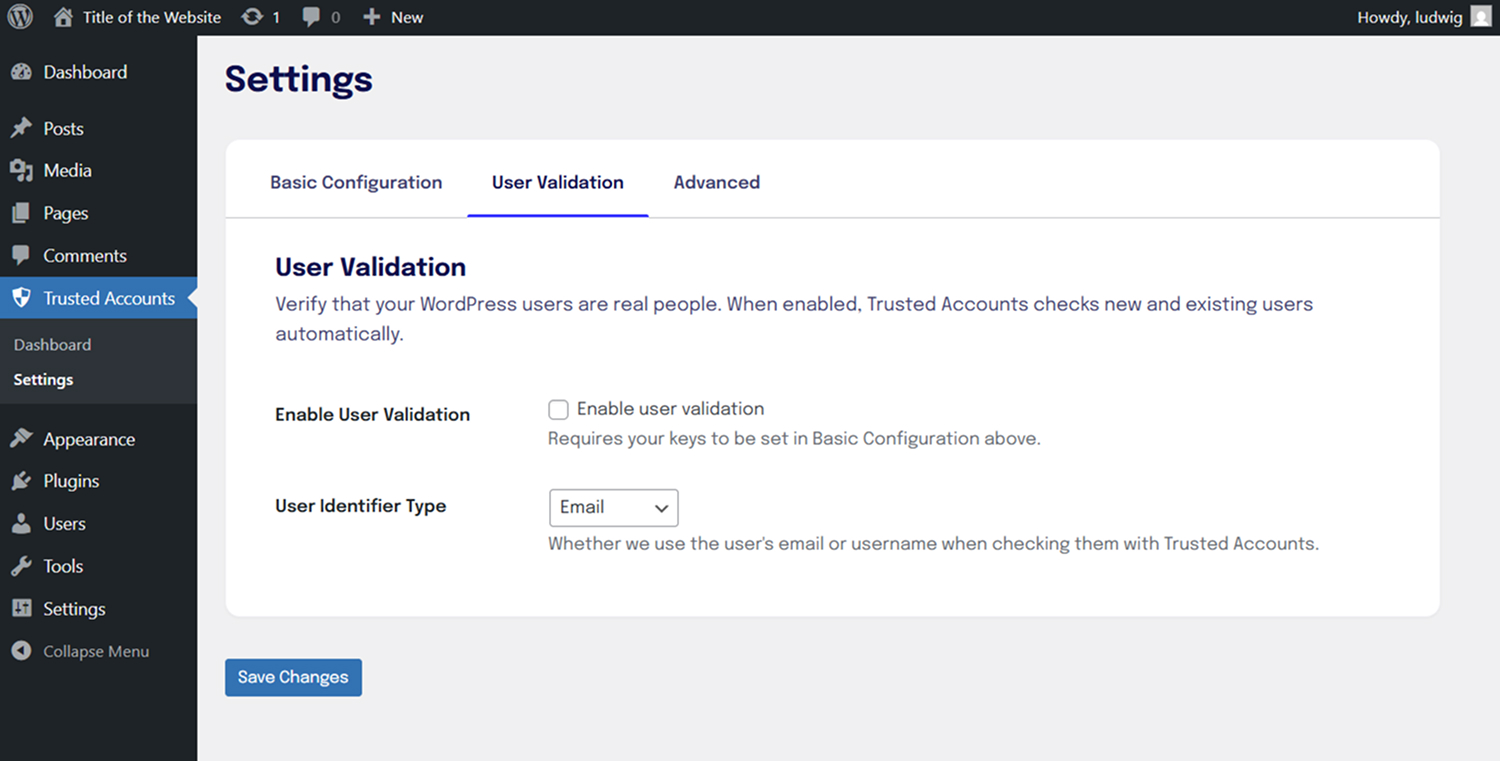Viewport: 1500px width, 761px height.
Task: Open the New content menu
Action: click(393, 17)
